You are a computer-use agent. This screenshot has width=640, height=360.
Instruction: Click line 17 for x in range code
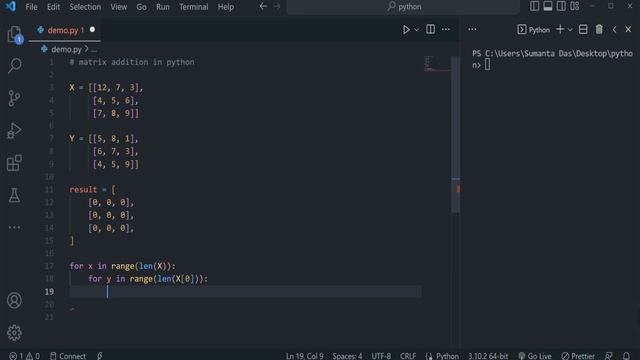pos(122,266)
